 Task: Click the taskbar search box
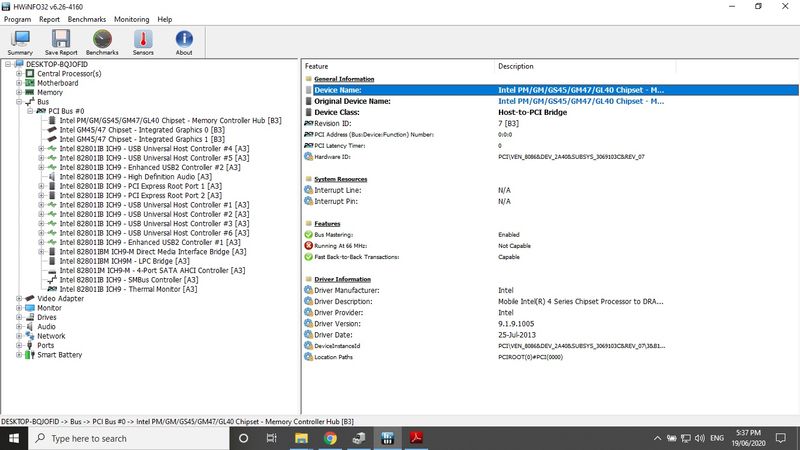pos(129,438)
